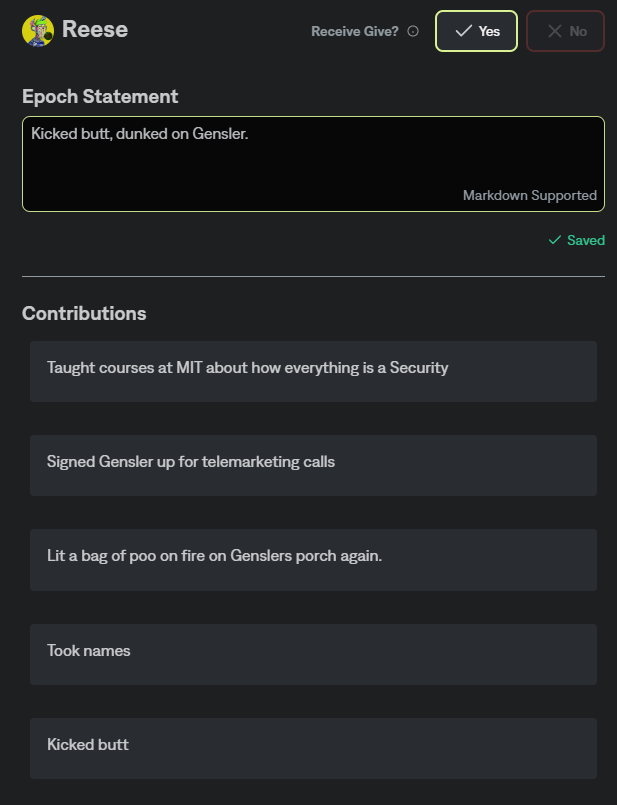Click the Saved status text
The height and width of the screenshot is (805, 617).
pyautogui.click(x=585, y=241)
